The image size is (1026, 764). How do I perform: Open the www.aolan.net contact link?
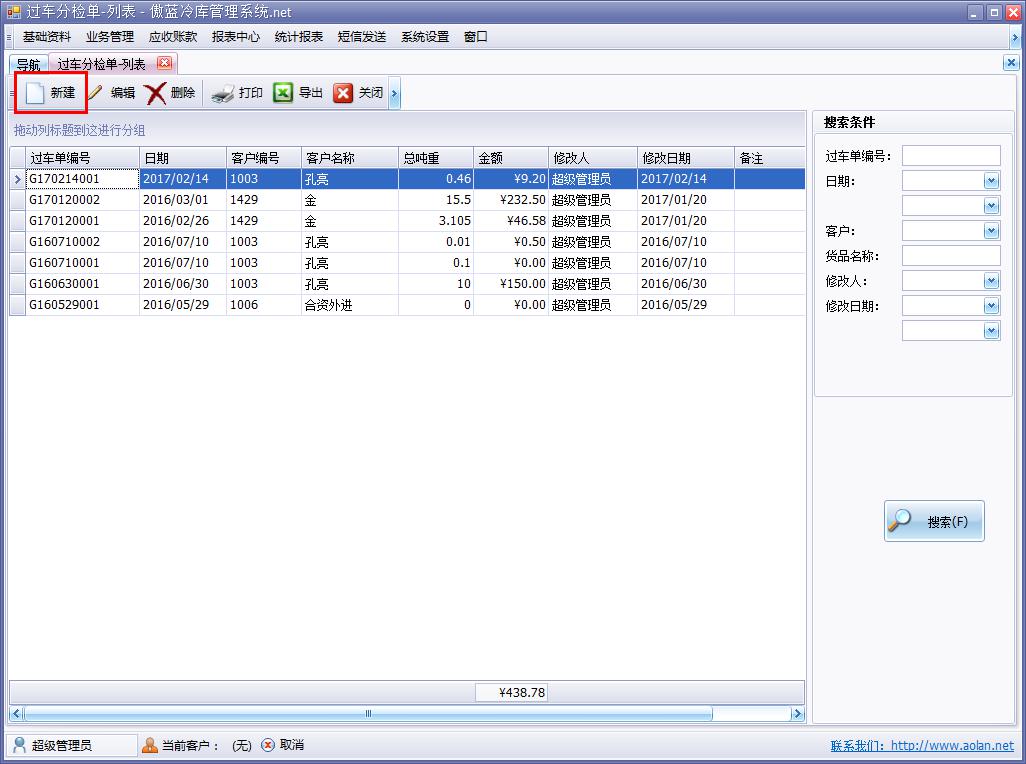(951, 746)
